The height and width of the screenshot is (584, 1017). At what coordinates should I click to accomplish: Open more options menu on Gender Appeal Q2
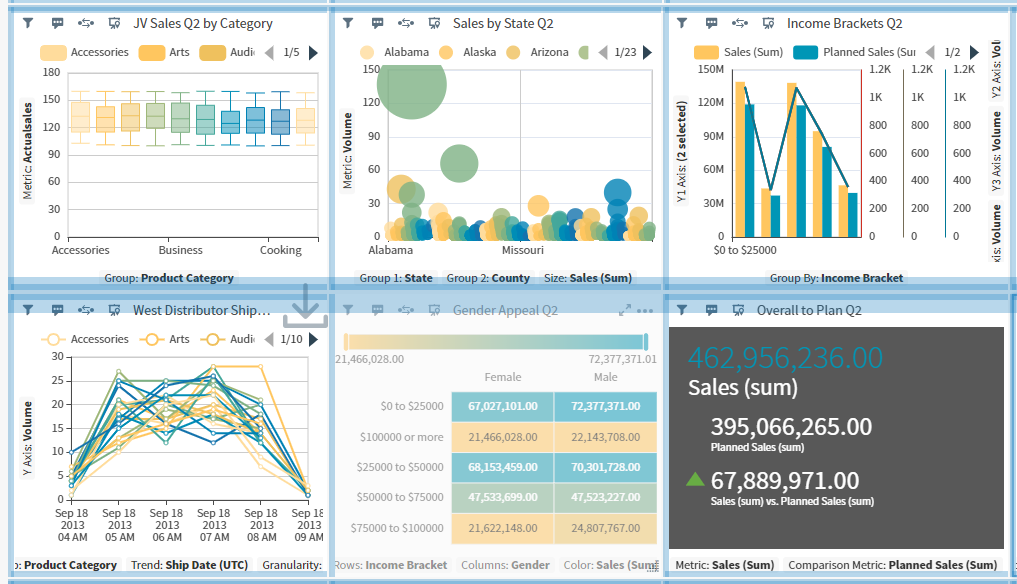[x=645, y=311]
